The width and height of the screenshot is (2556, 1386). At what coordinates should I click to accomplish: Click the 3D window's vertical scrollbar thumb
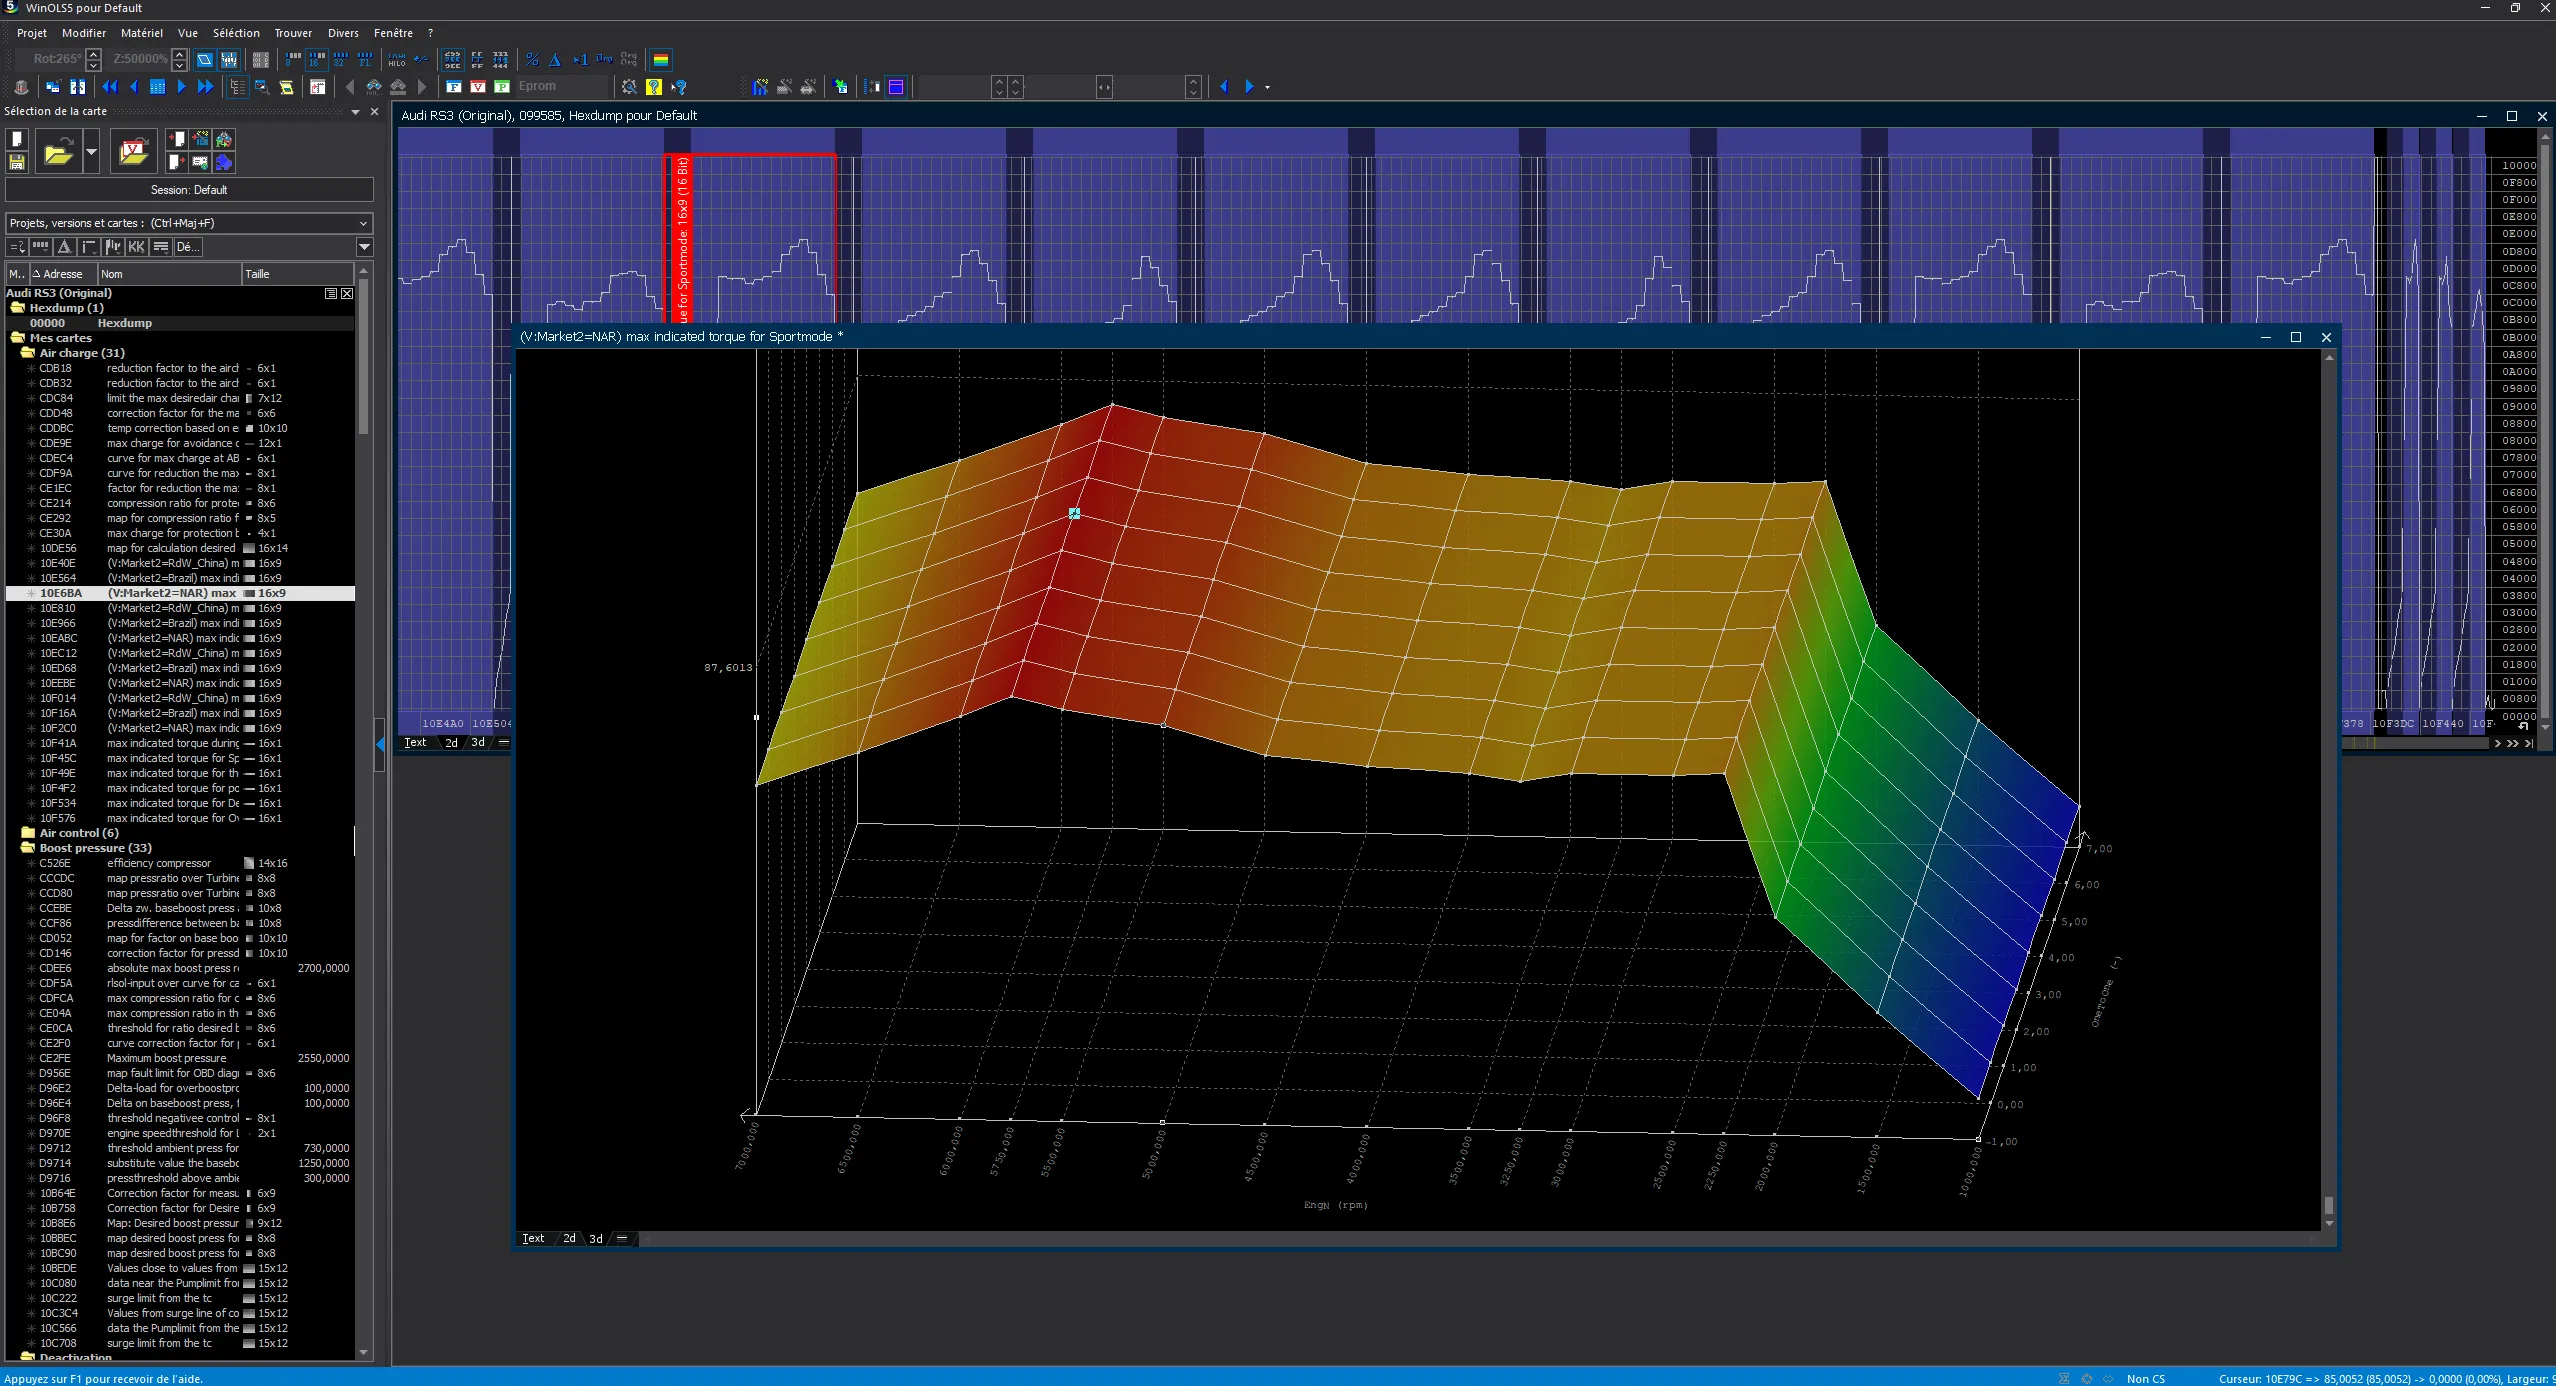[x=2329, y=1204]
